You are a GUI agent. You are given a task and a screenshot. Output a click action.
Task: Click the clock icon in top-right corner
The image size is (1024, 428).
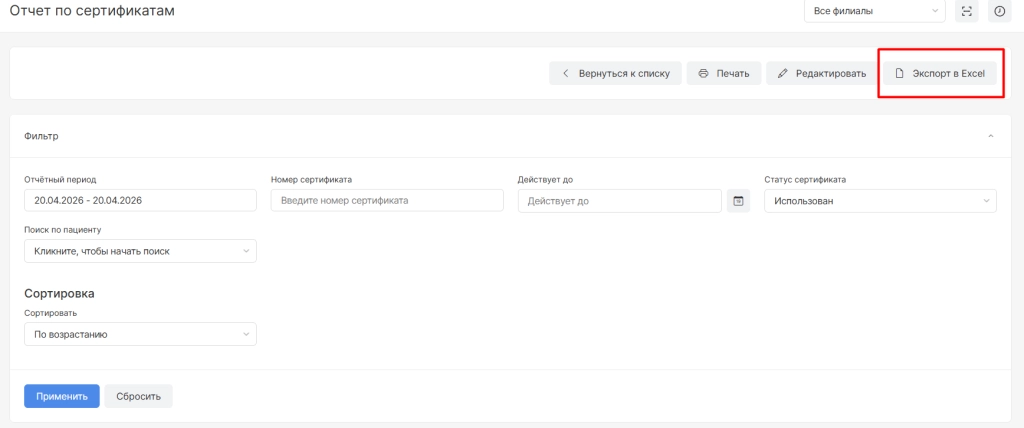tap(998, 11)
